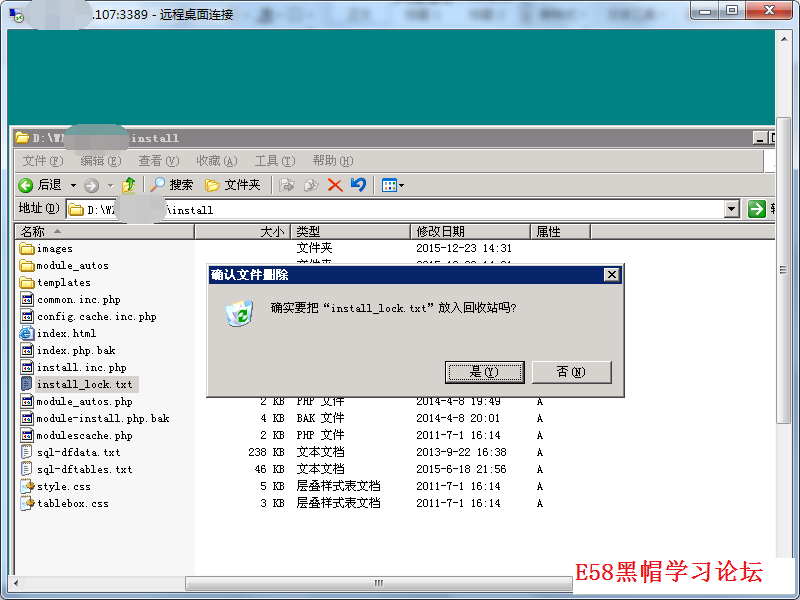The image size is (800, 600).
Task: Open the 文件(F) menu
Action: click(42, 161)
